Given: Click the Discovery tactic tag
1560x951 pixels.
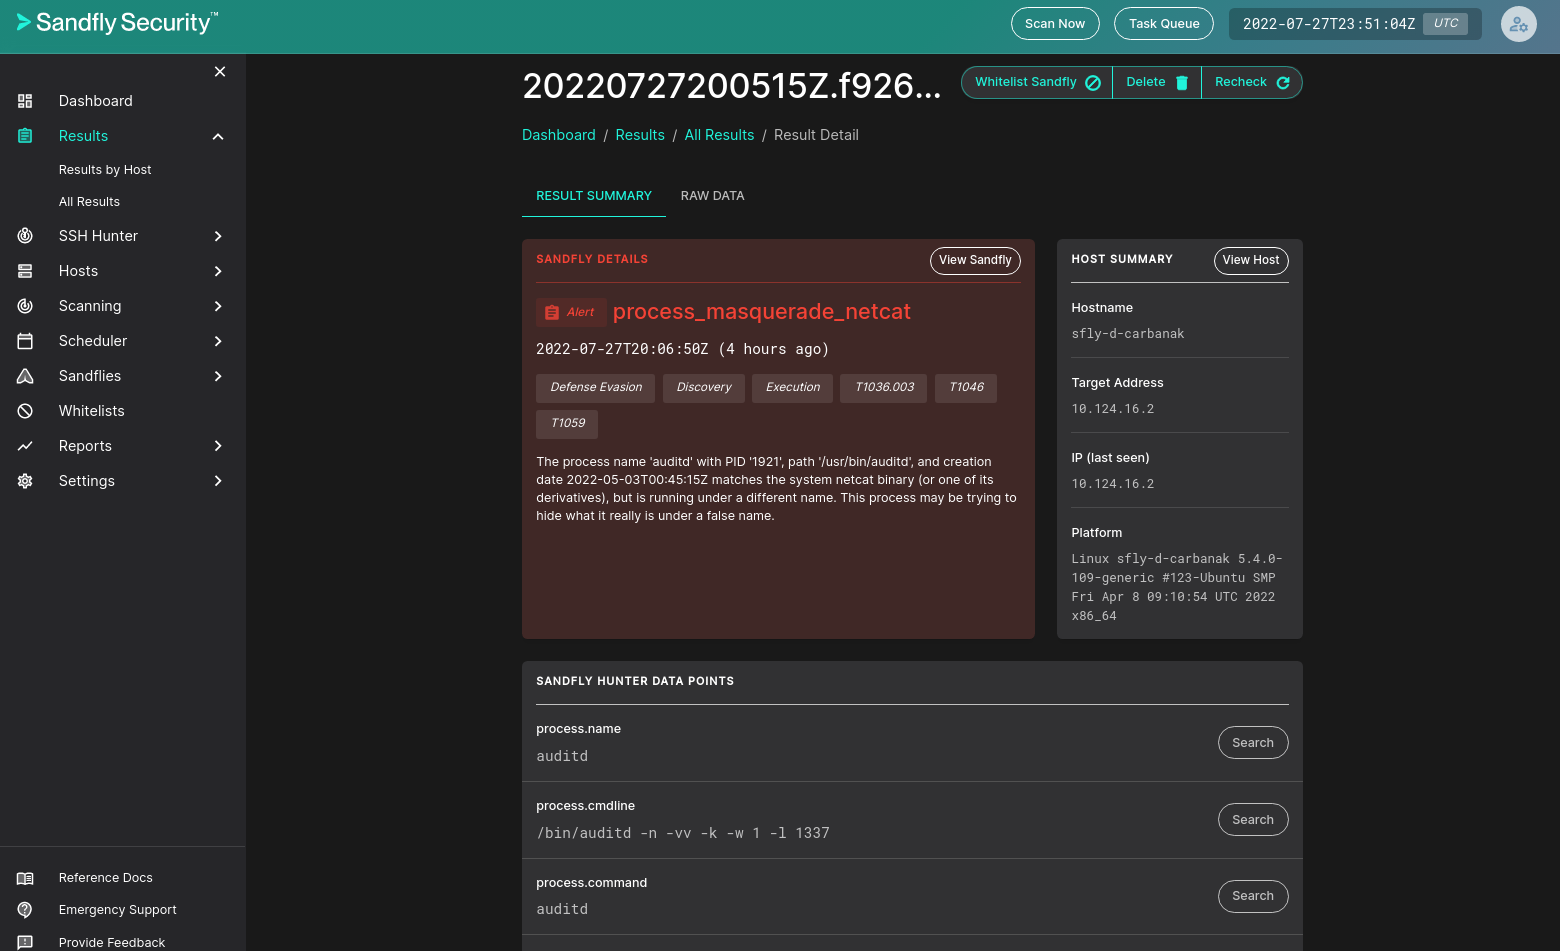Looking at the screenshot, I should 704,388.
